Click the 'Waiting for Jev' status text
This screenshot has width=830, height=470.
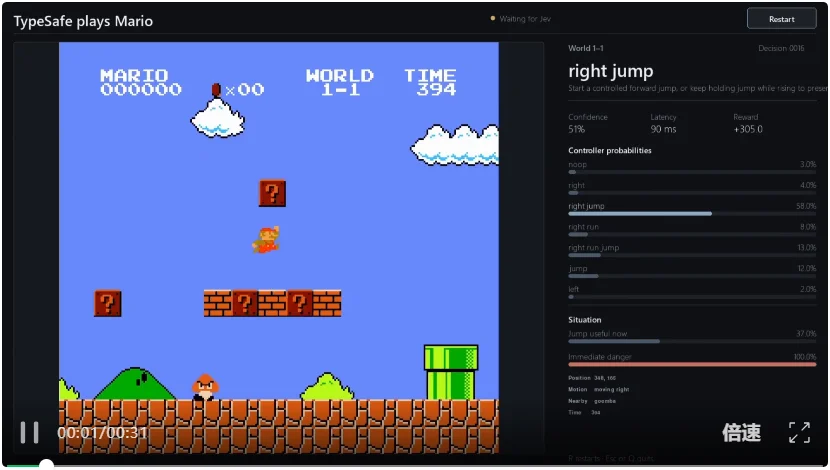point(525,19)
